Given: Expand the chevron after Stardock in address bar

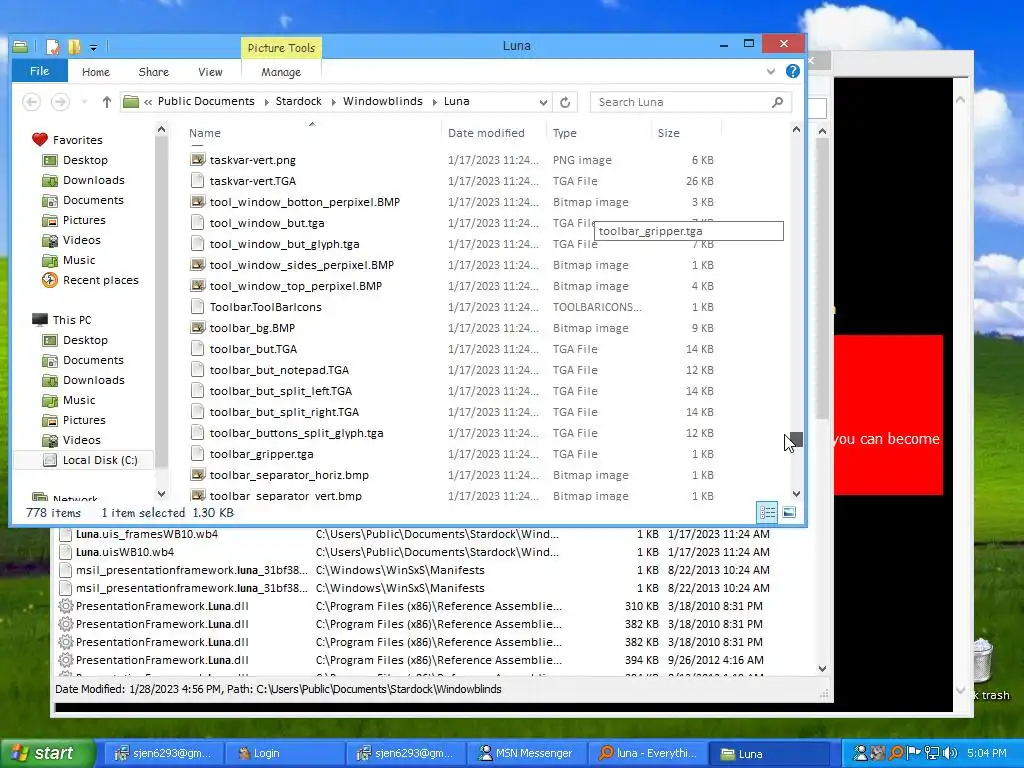Looking at the screenshot, I should pyautogui.click(x=333, y=102).
